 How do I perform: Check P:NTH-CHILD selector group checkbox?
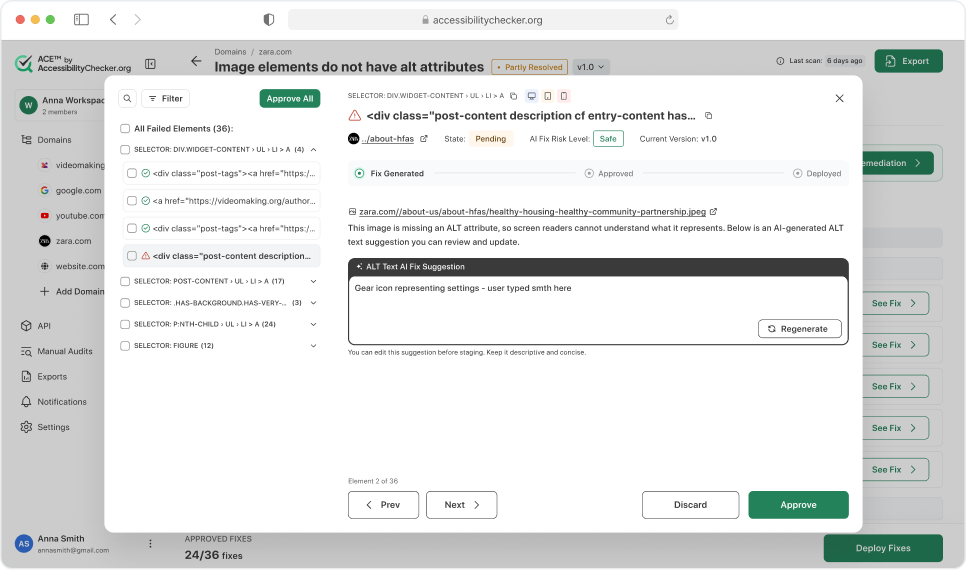click(x=125, y=325)
